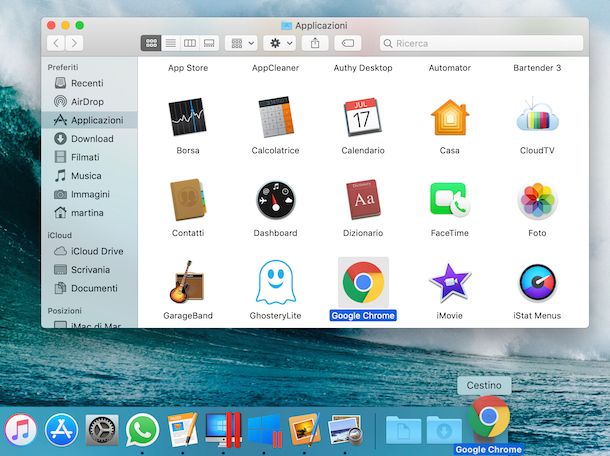
Task: Open the Borsa stocks app icon
Action: click(188, 117)
